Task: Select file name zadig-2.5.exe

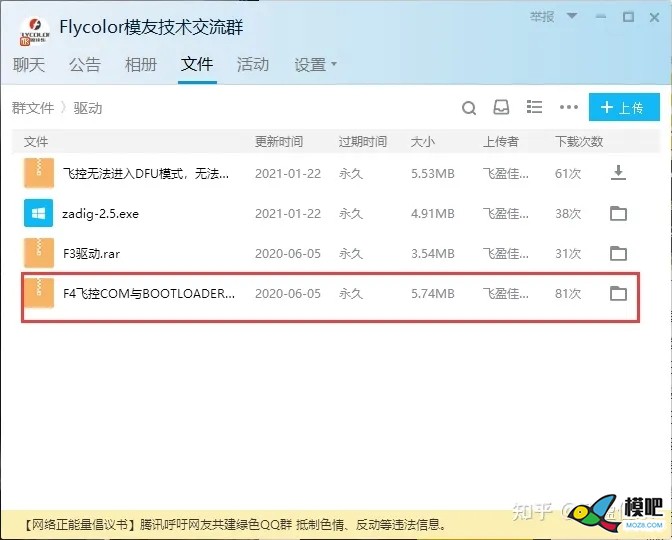Action: (x=100, y=213)
